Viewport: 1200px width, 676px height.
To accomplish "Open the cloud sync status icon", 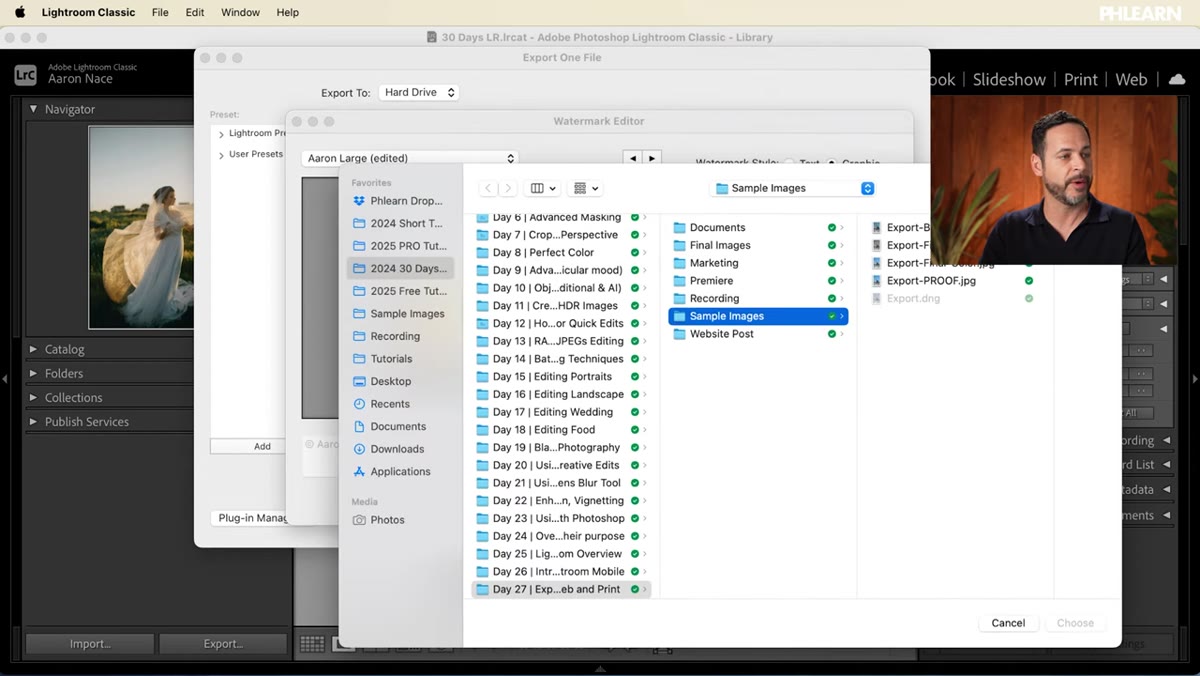I will [x=1177, y=80].
